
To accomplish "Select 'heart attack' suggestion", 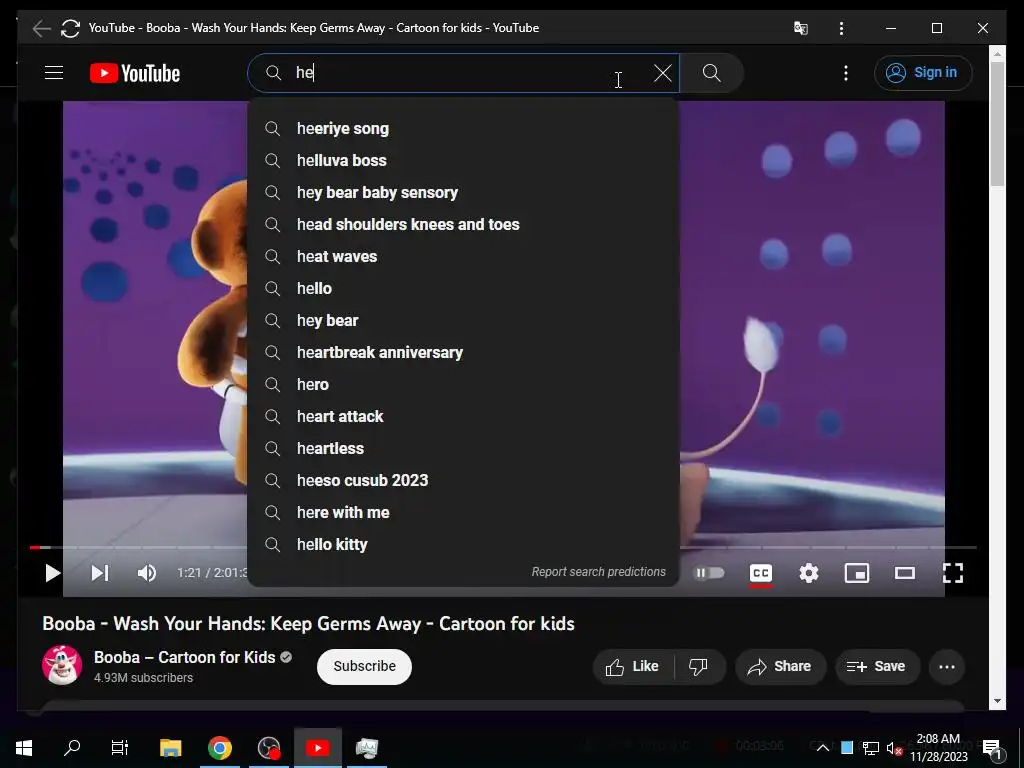I will tap(463, 417).
